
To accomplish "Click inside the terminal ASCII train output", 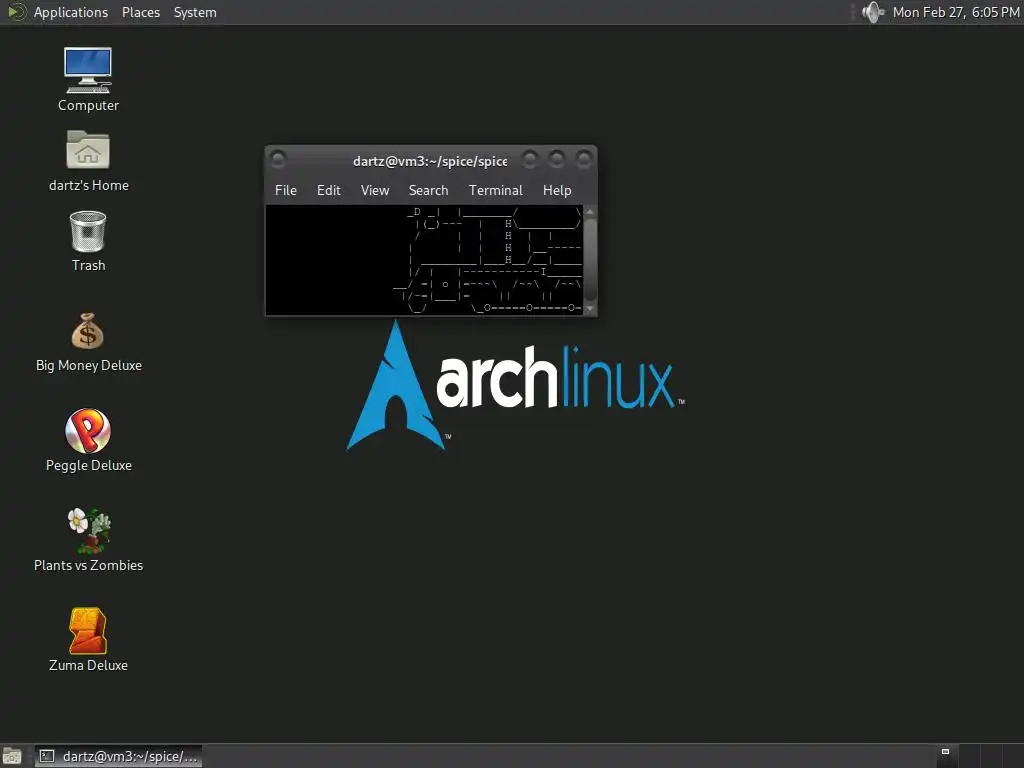I will click(x=424, y=260).
